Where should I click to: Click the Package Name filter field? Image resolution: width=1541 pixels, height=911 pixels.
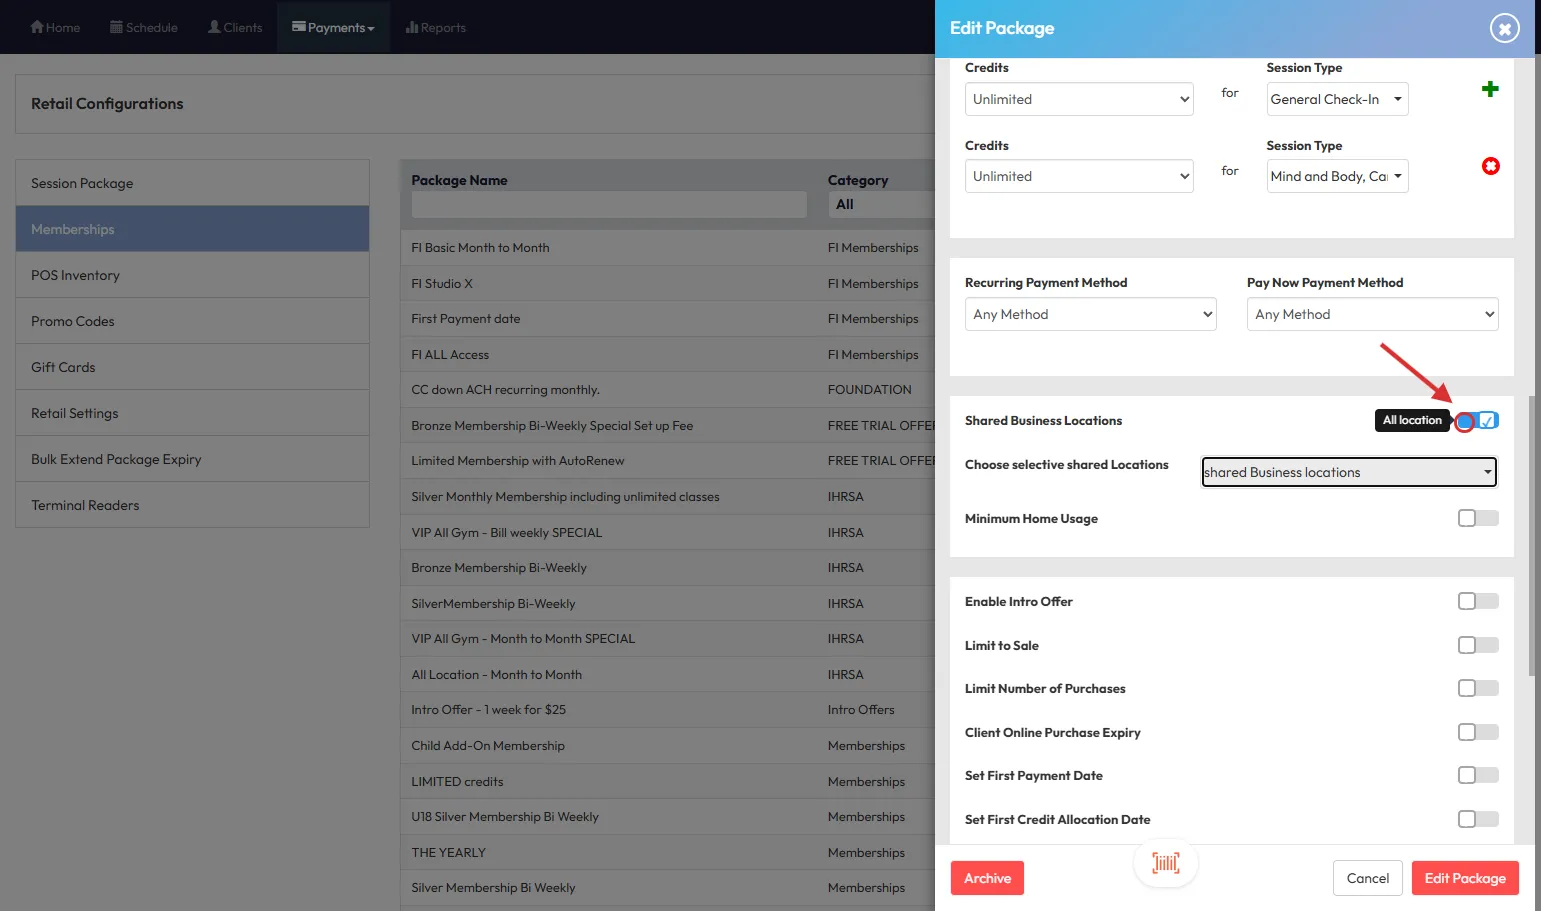608,205
